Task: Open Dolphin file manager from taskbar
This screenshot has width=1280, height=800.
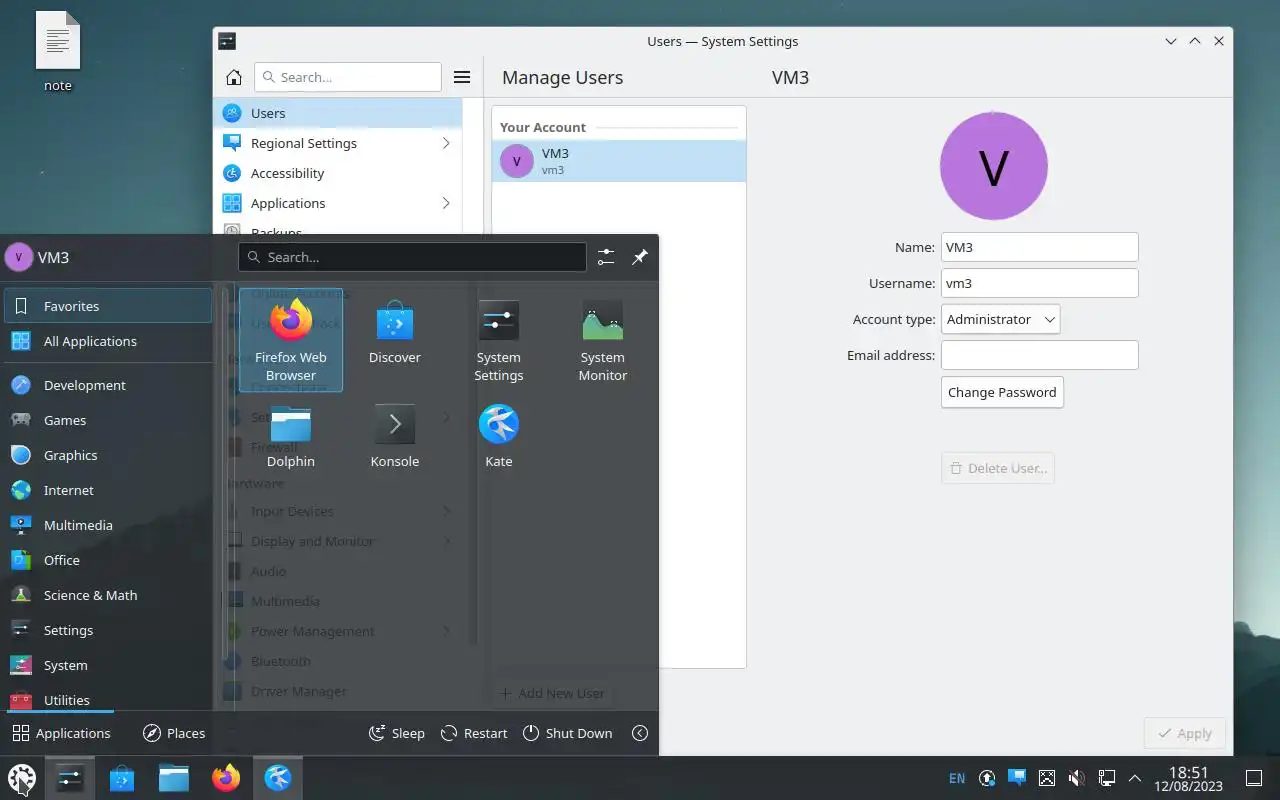Action: point(174,777)
